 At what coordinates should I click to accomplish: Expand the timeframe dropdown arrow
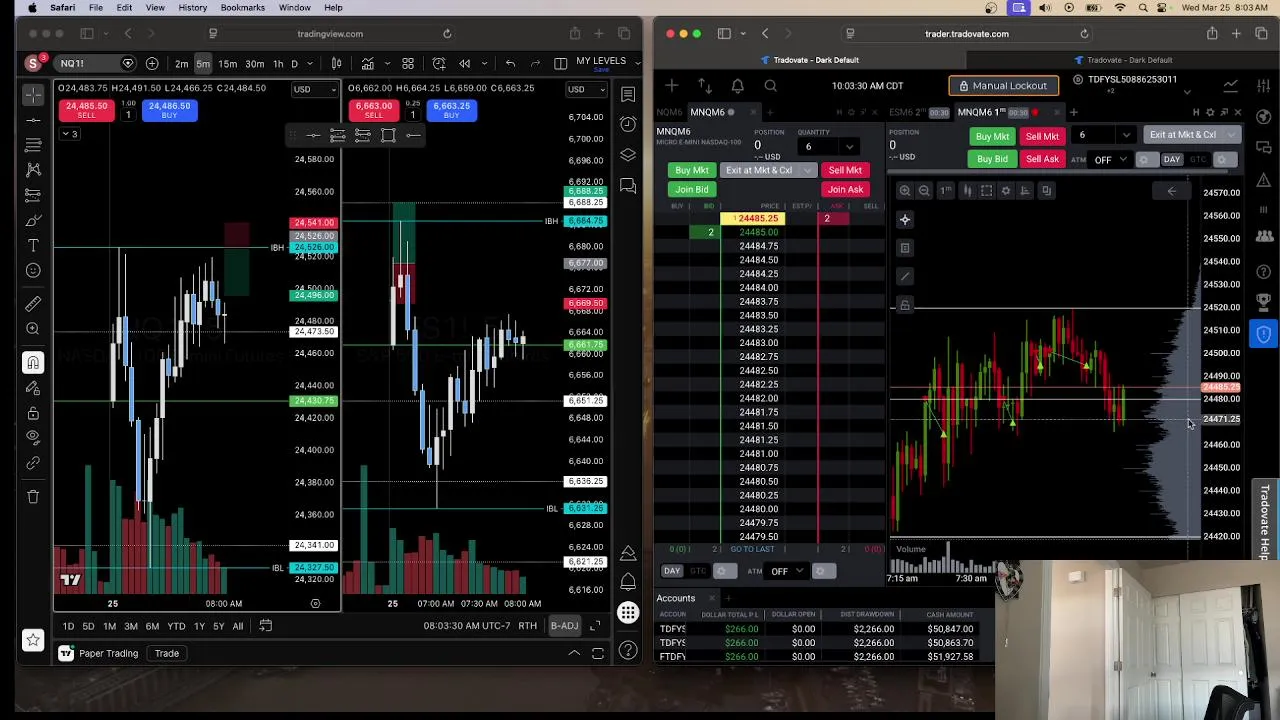[x=309, y=64]
